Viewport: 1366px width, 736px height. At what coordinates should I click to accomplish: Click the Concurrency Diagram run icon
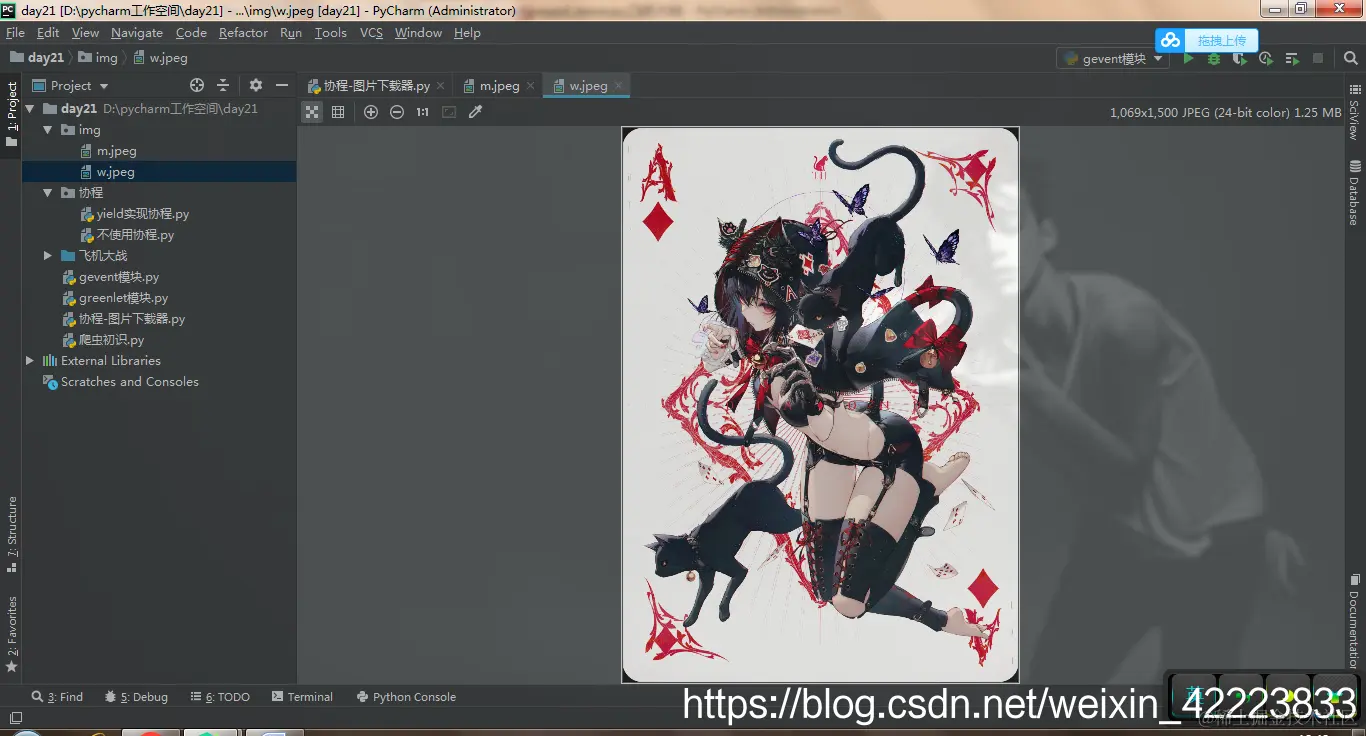pyautogui.click(x=1292, y=59)
